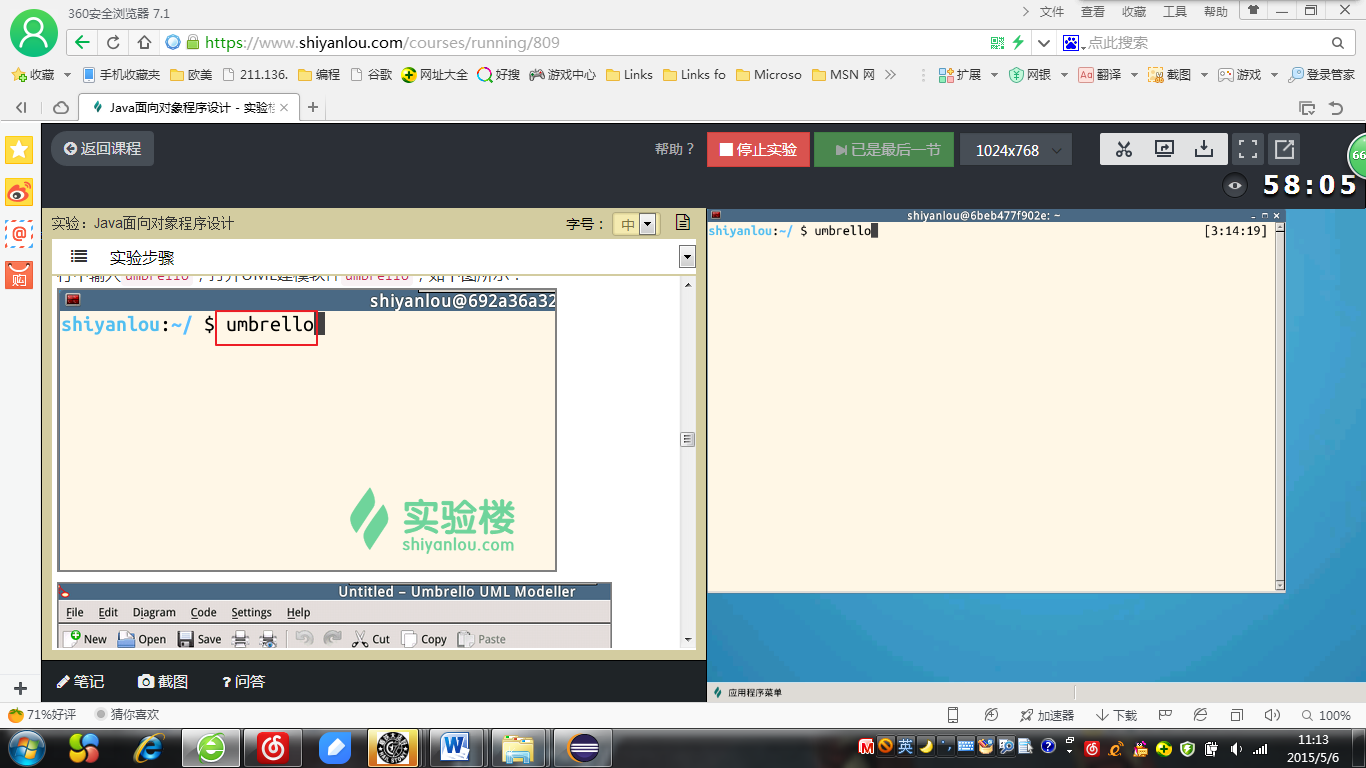This screenshot has width=1366, height=768.
Task: Enter fullscreen mode for the lab
Action: pos(1247,149)
